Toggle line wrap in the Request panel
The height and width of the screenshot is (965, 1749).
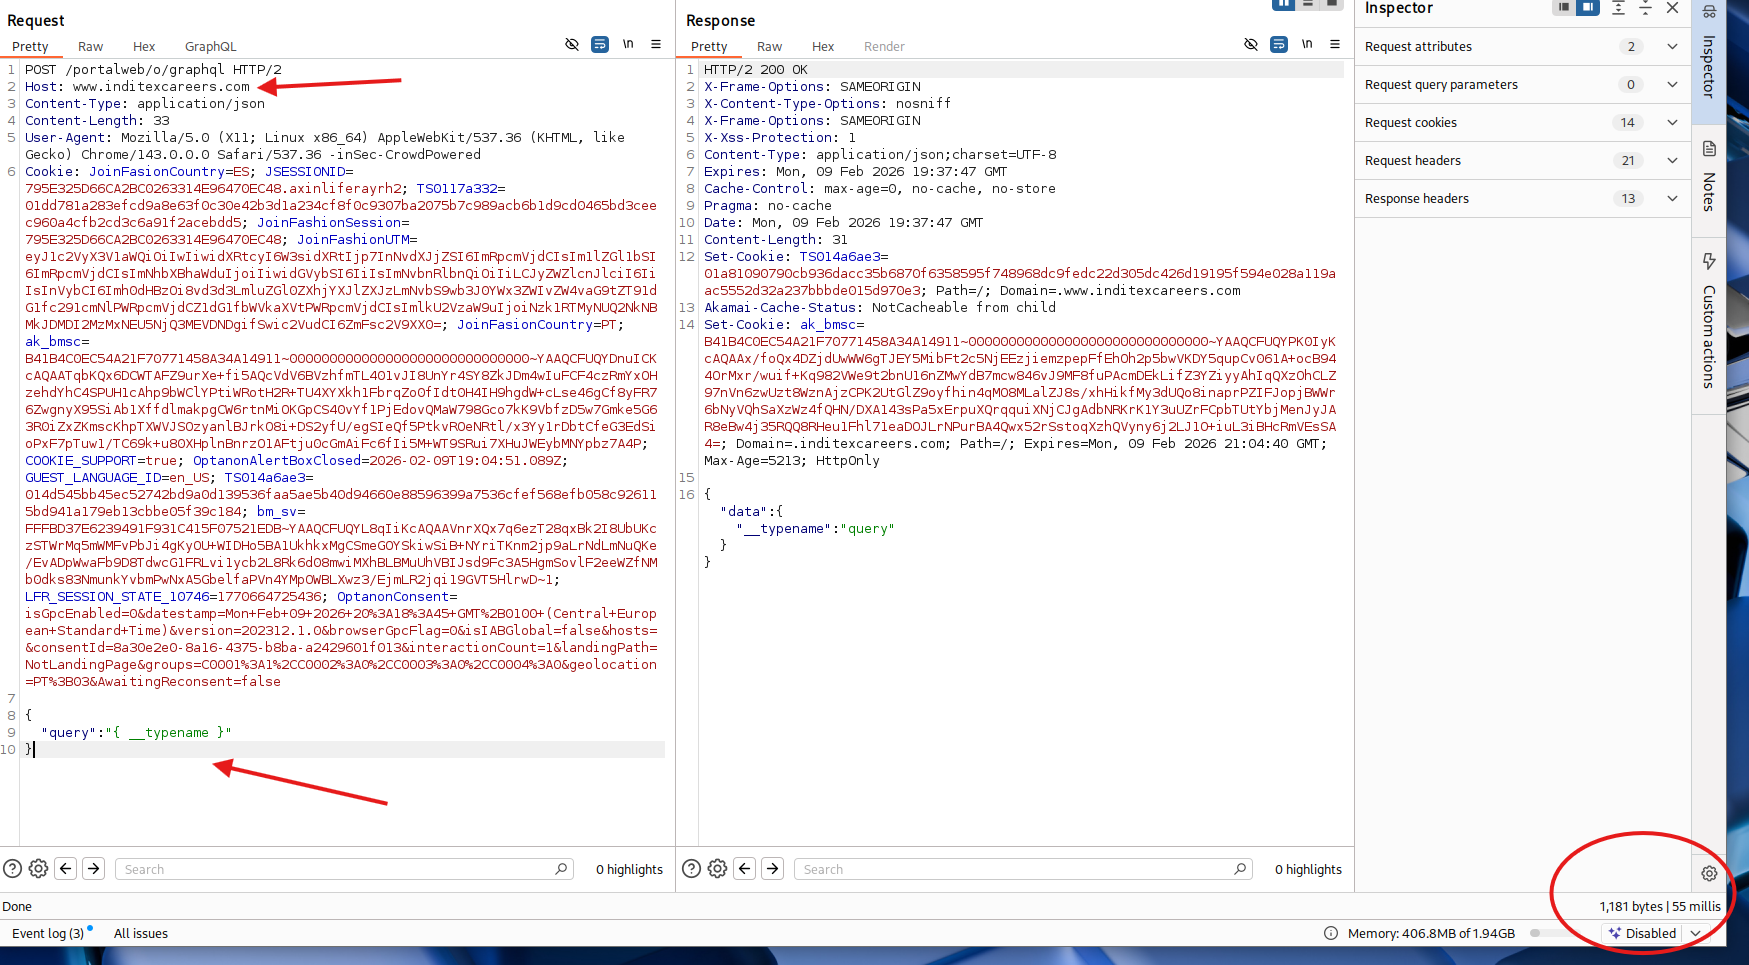click(600, 44)
